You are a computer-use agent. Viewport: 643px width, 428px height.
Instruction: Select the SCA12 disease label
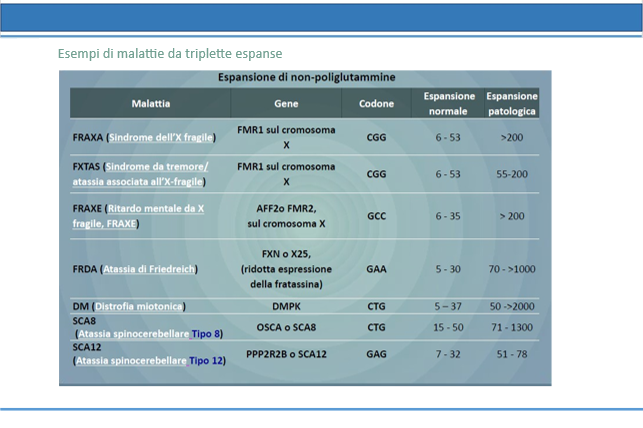coord(87,347)
